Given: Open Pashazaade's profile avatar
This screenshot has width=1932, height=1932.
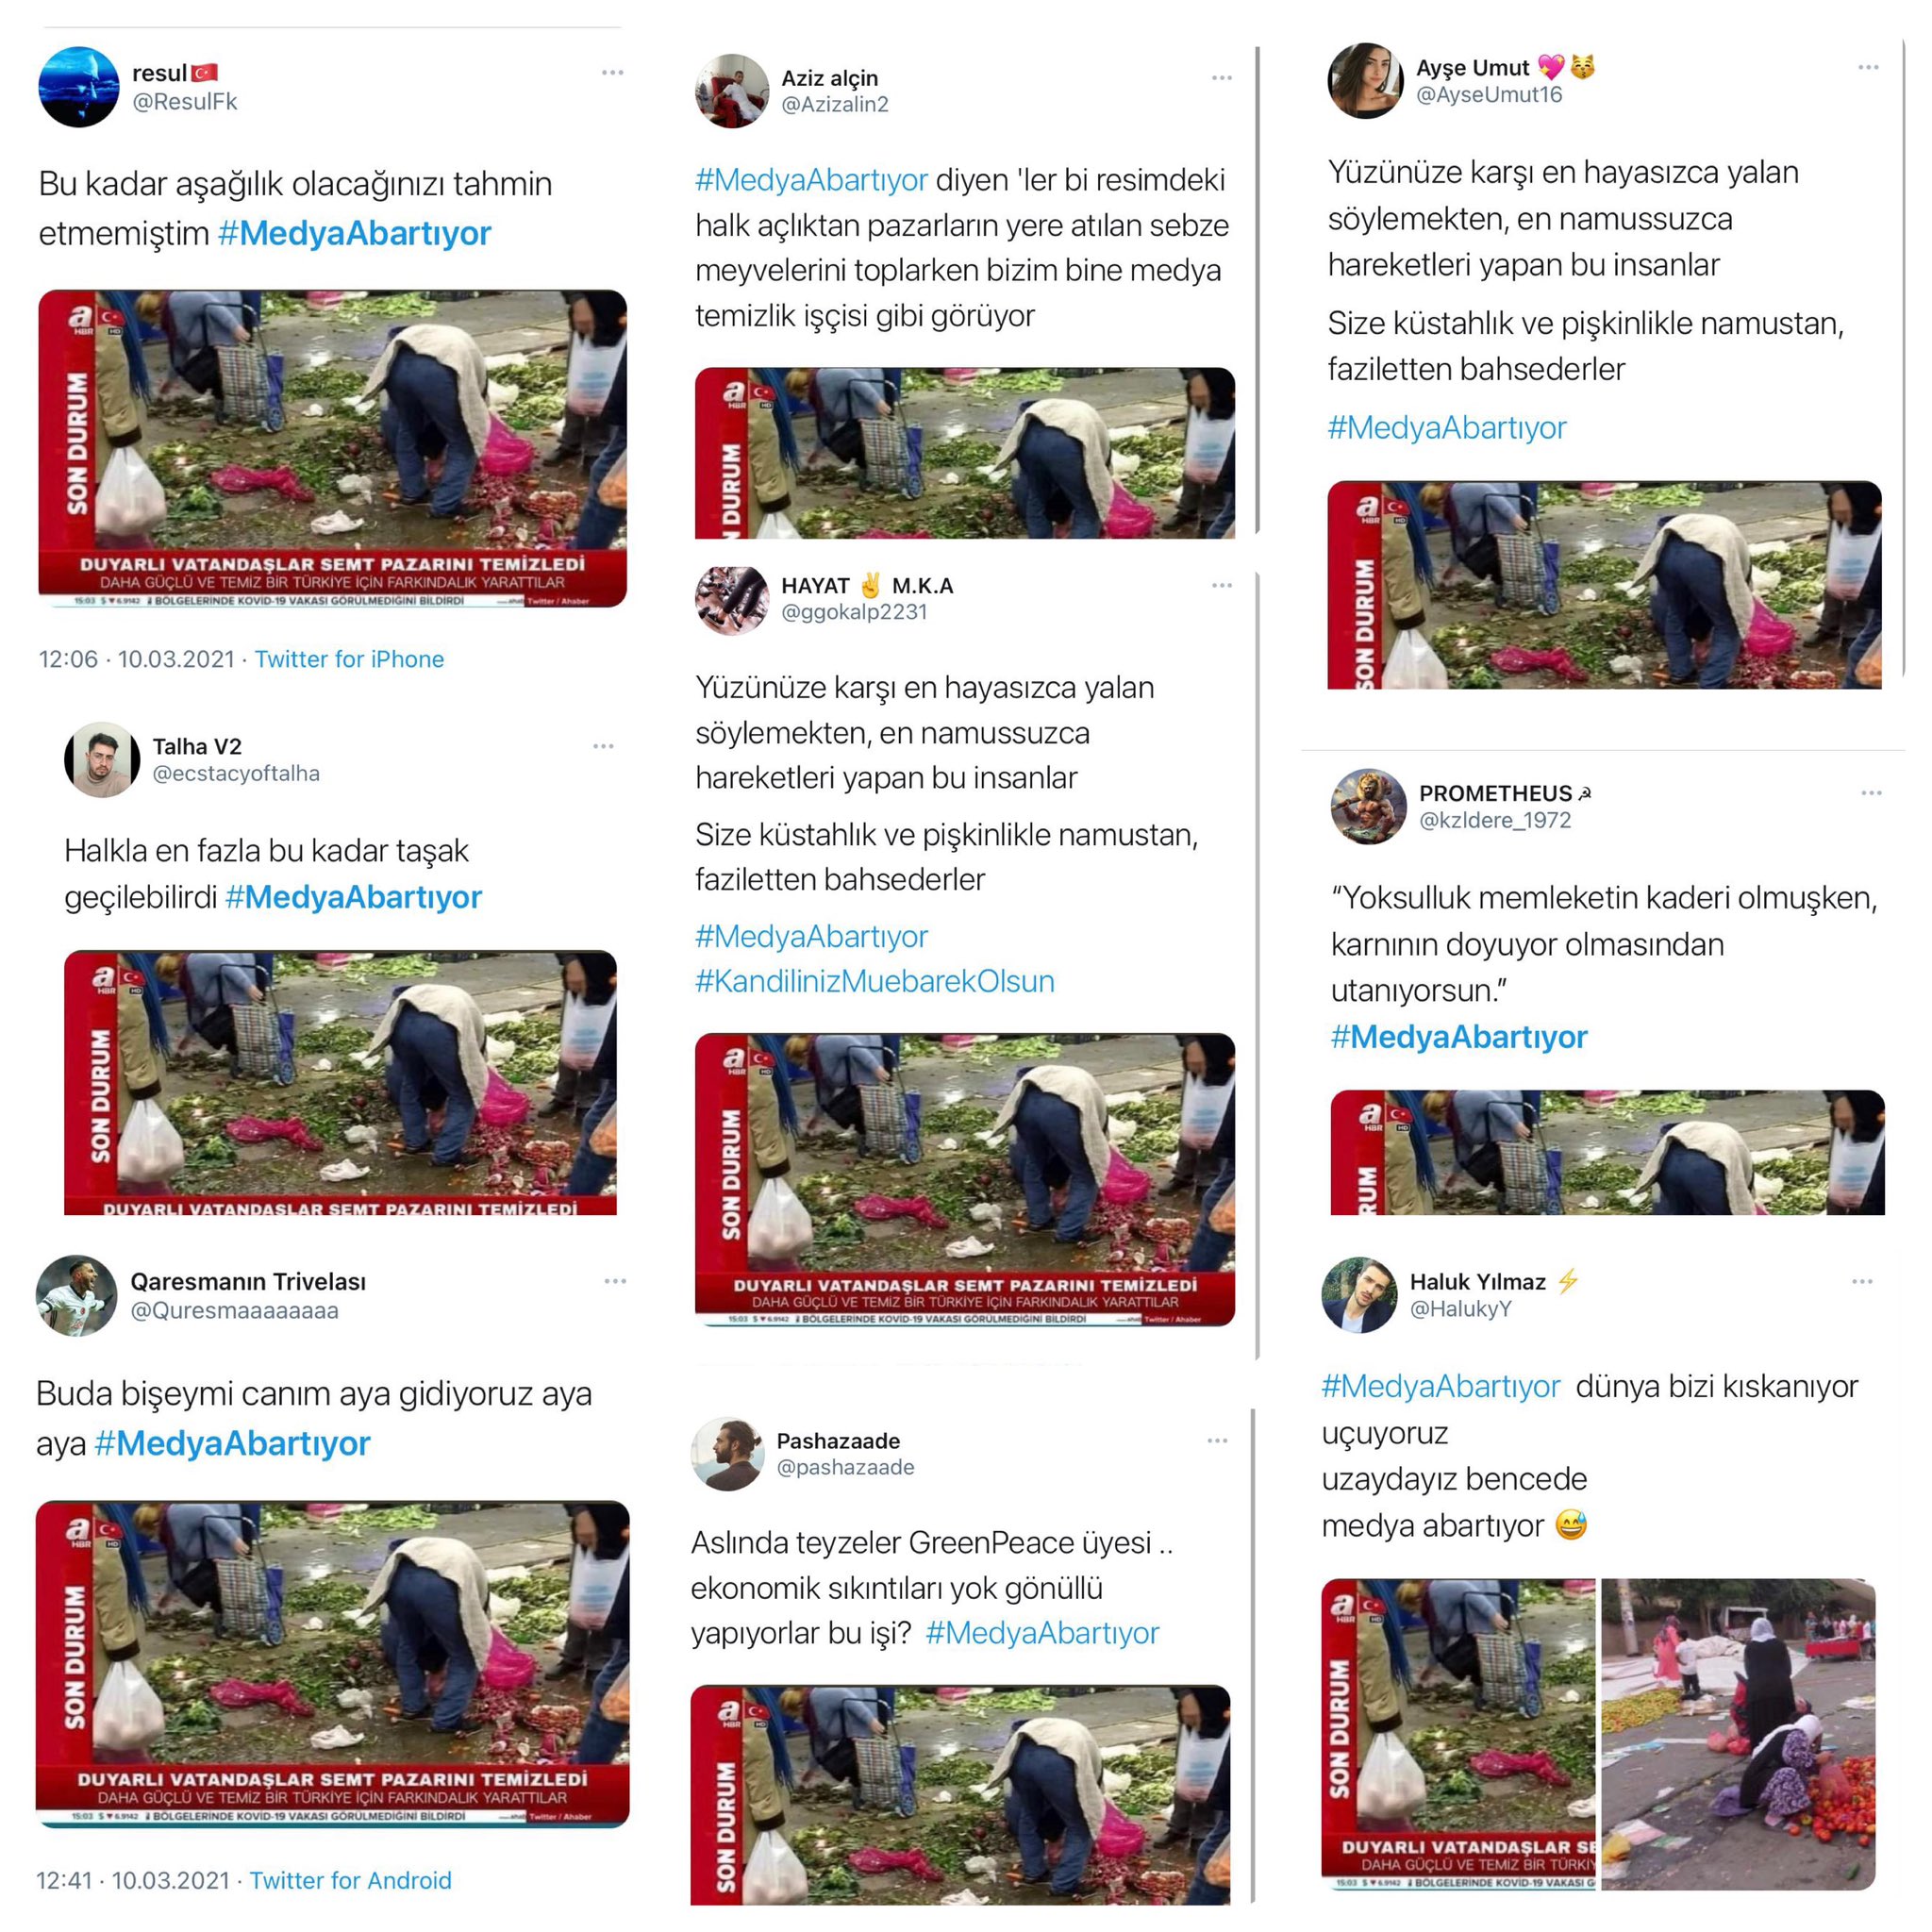Looking at the screenshot, I should coord(728,1454).
